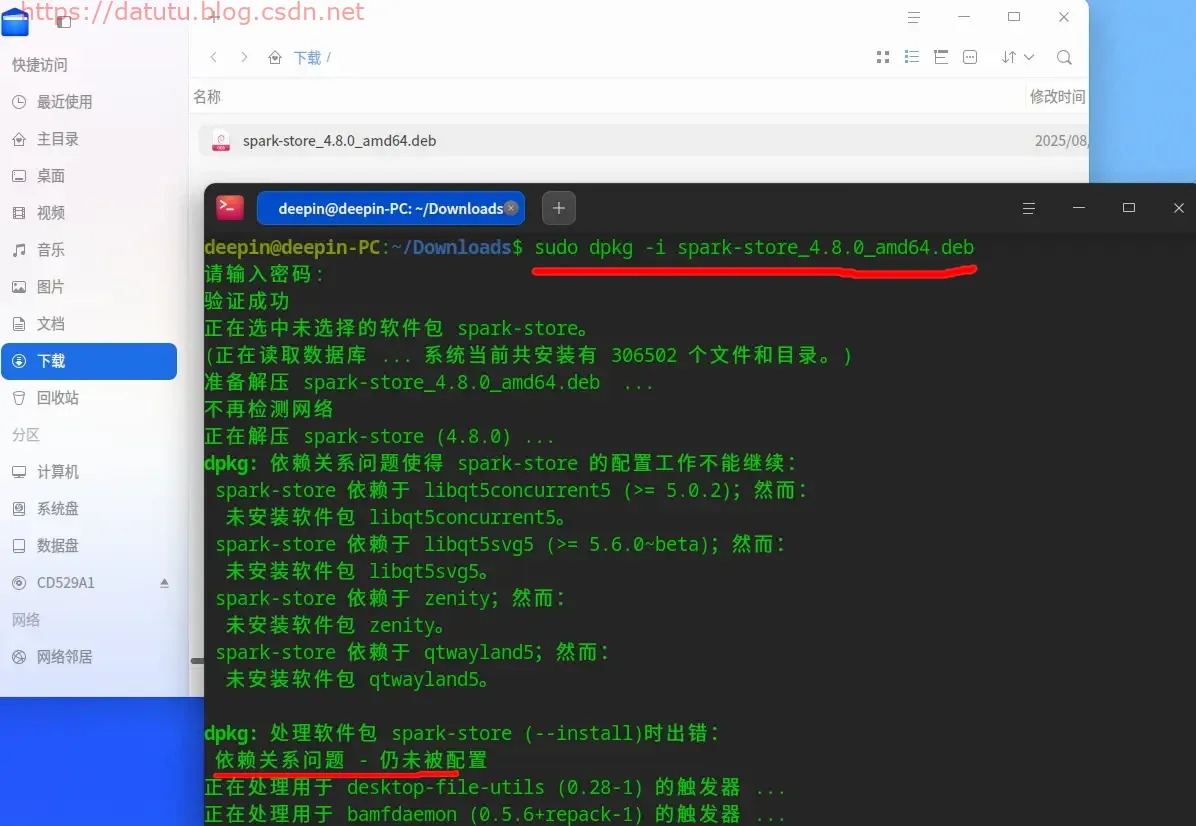Go back with the left arrow
Screen dimensions: 1196x826
pyautogui.click(x=214, y=57)
